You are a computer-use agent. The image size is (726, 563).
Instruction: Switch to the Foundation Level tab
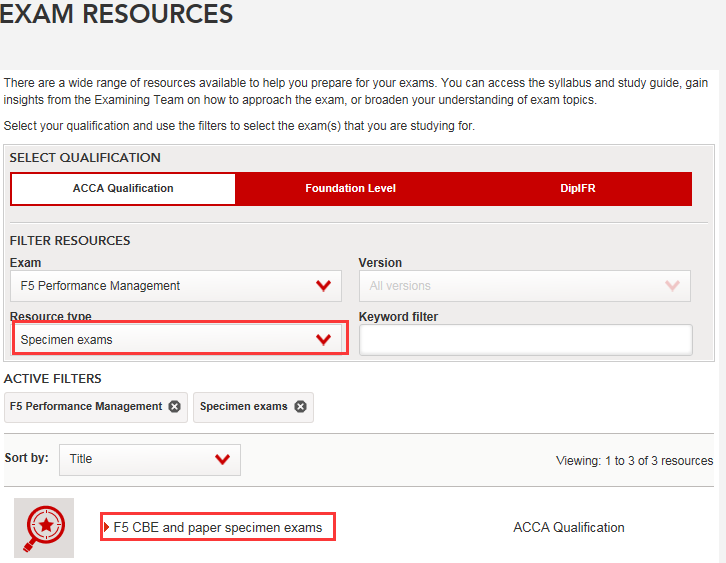[x=350, y=189]
